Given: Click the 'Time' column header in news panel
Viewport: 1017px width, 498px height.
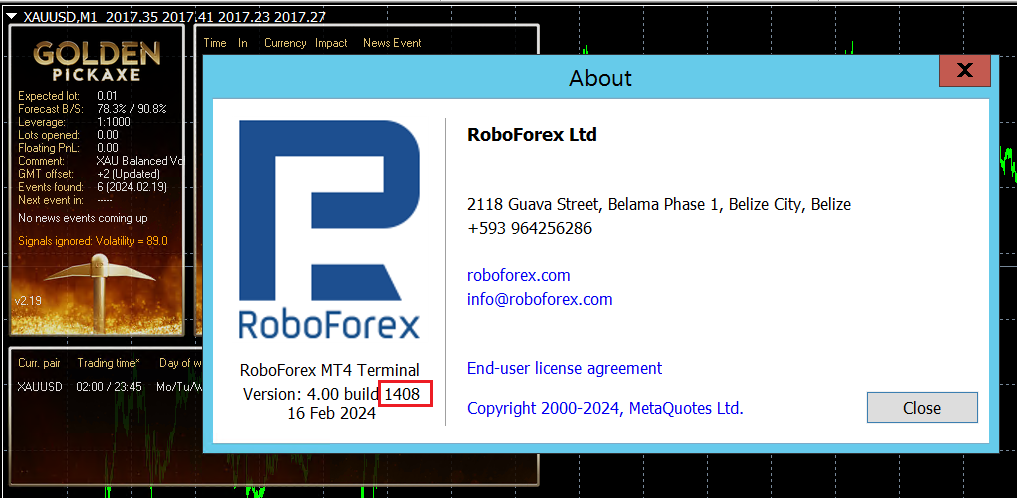Looking at the screenshot, I should pyautogui.click(x=215, y=43).
